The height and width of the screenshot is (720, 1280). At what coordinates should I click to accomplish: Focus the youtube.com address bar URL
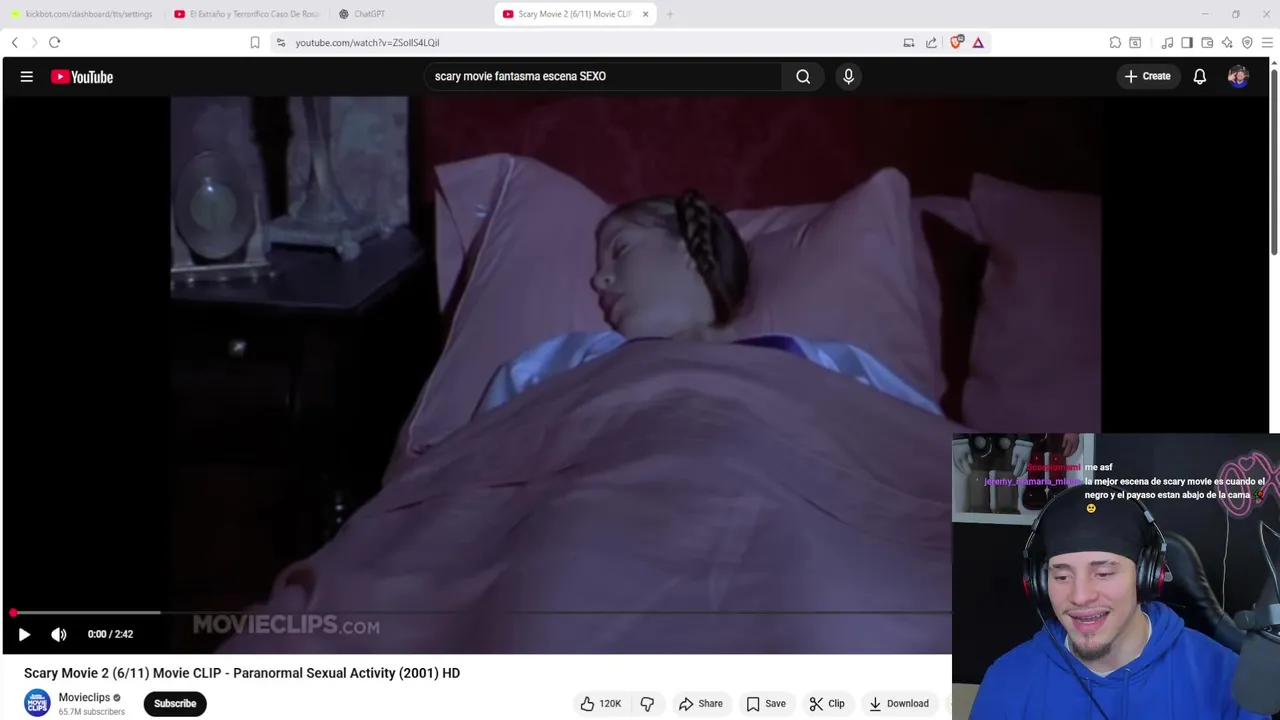(367, 43)
